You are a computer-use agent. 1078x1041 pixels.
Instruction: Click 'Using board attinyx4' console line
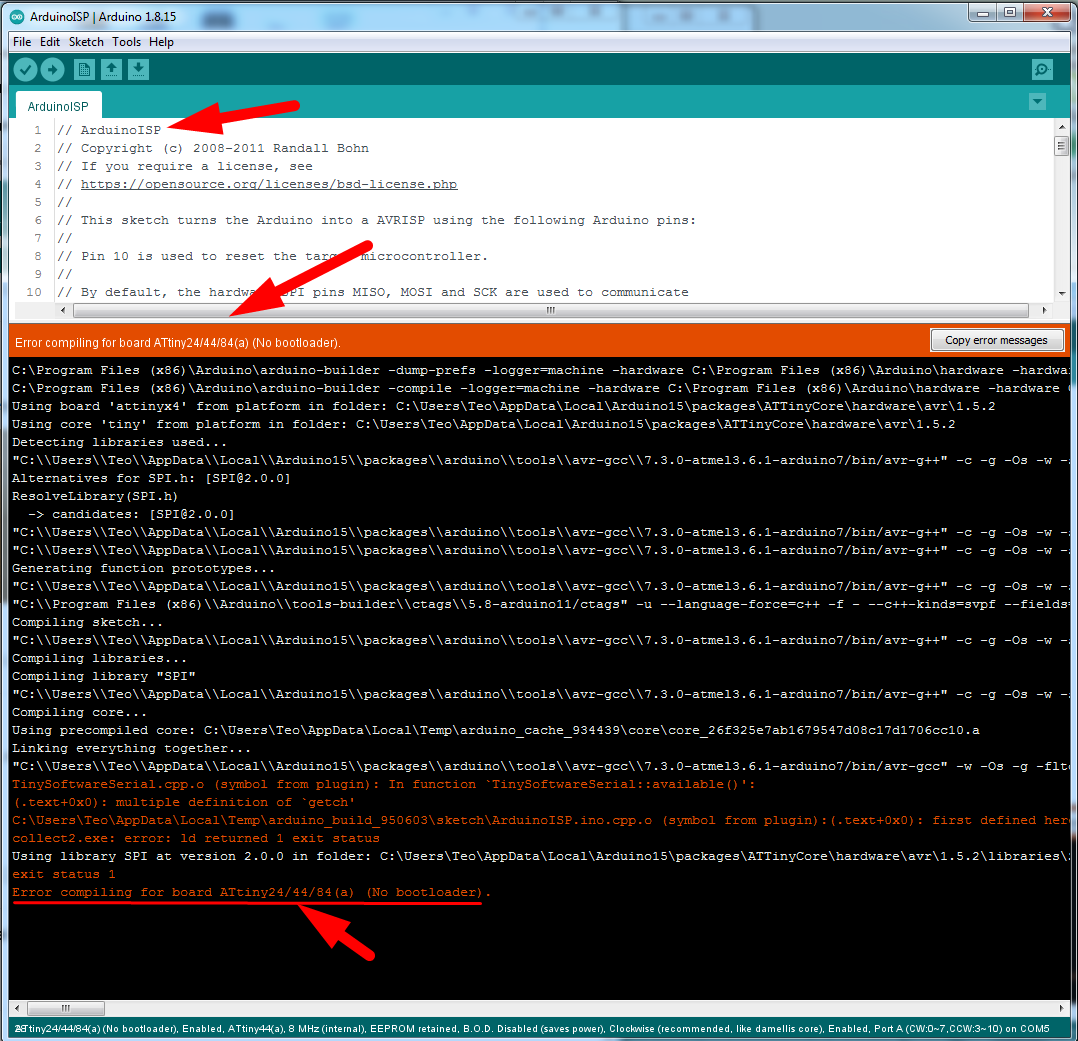point(503,406)
